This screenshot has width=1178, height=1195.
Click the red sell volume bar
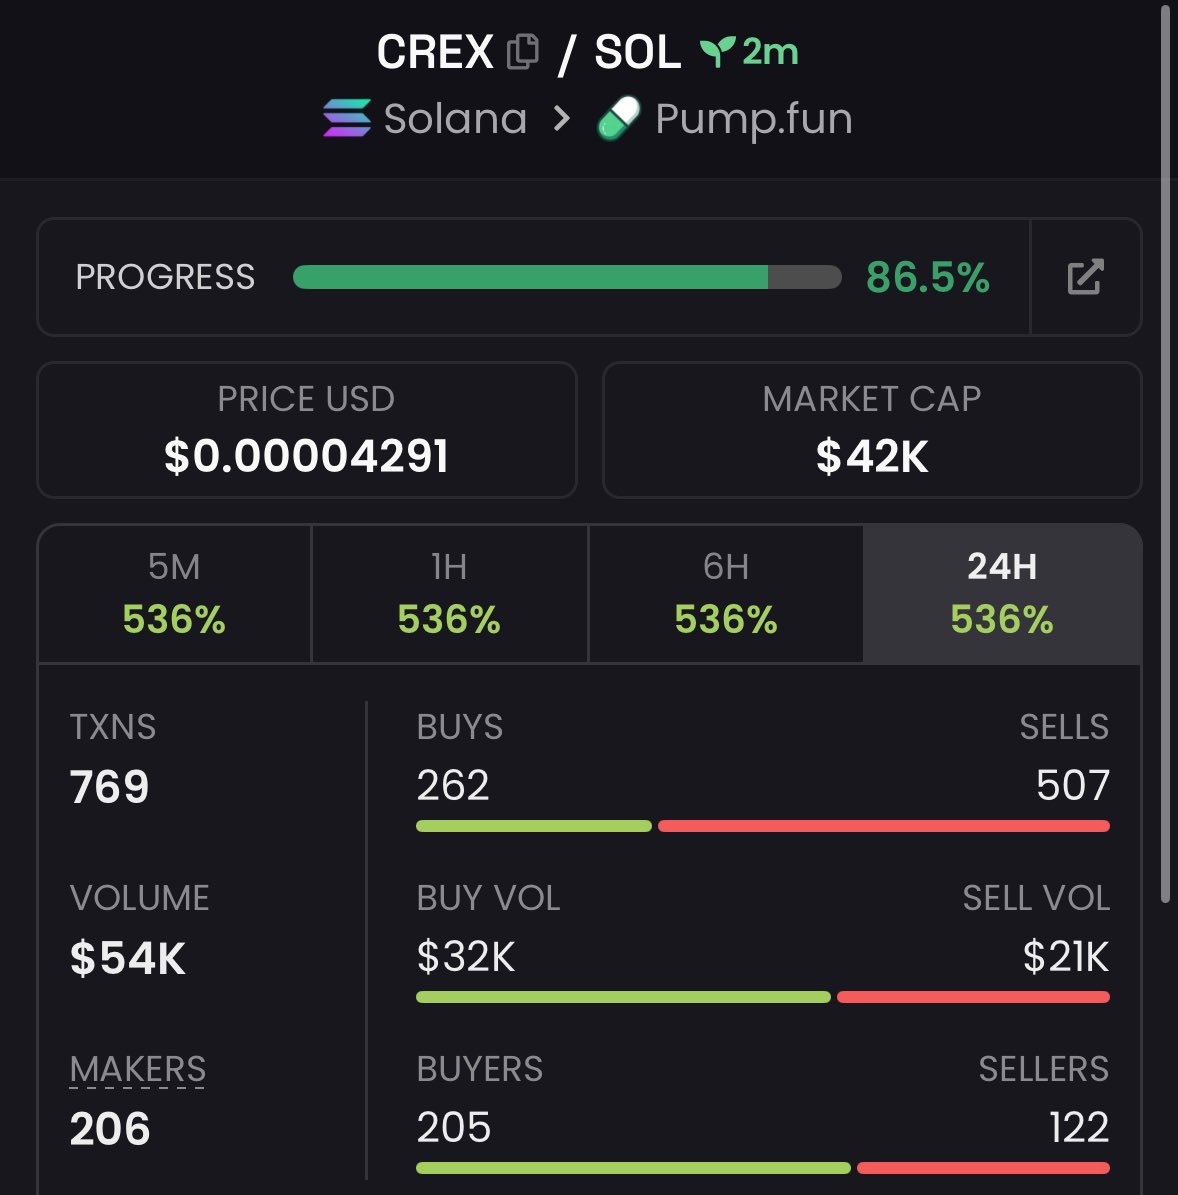click(x=973, y=997)
